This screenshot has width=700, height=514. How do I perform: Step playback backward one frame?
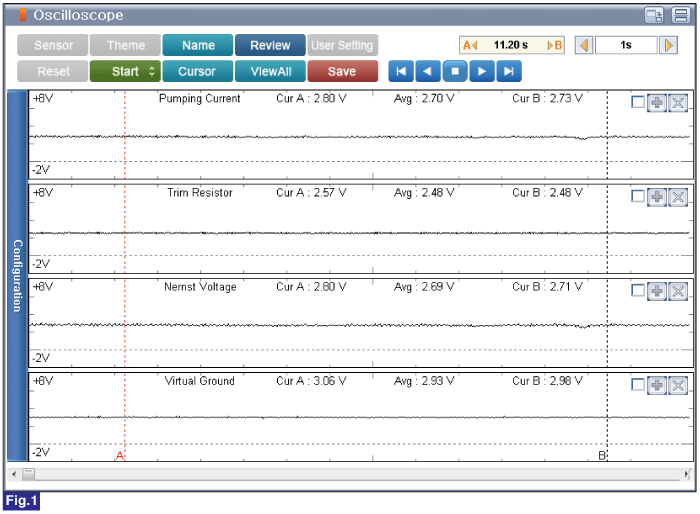coord(428,71)
